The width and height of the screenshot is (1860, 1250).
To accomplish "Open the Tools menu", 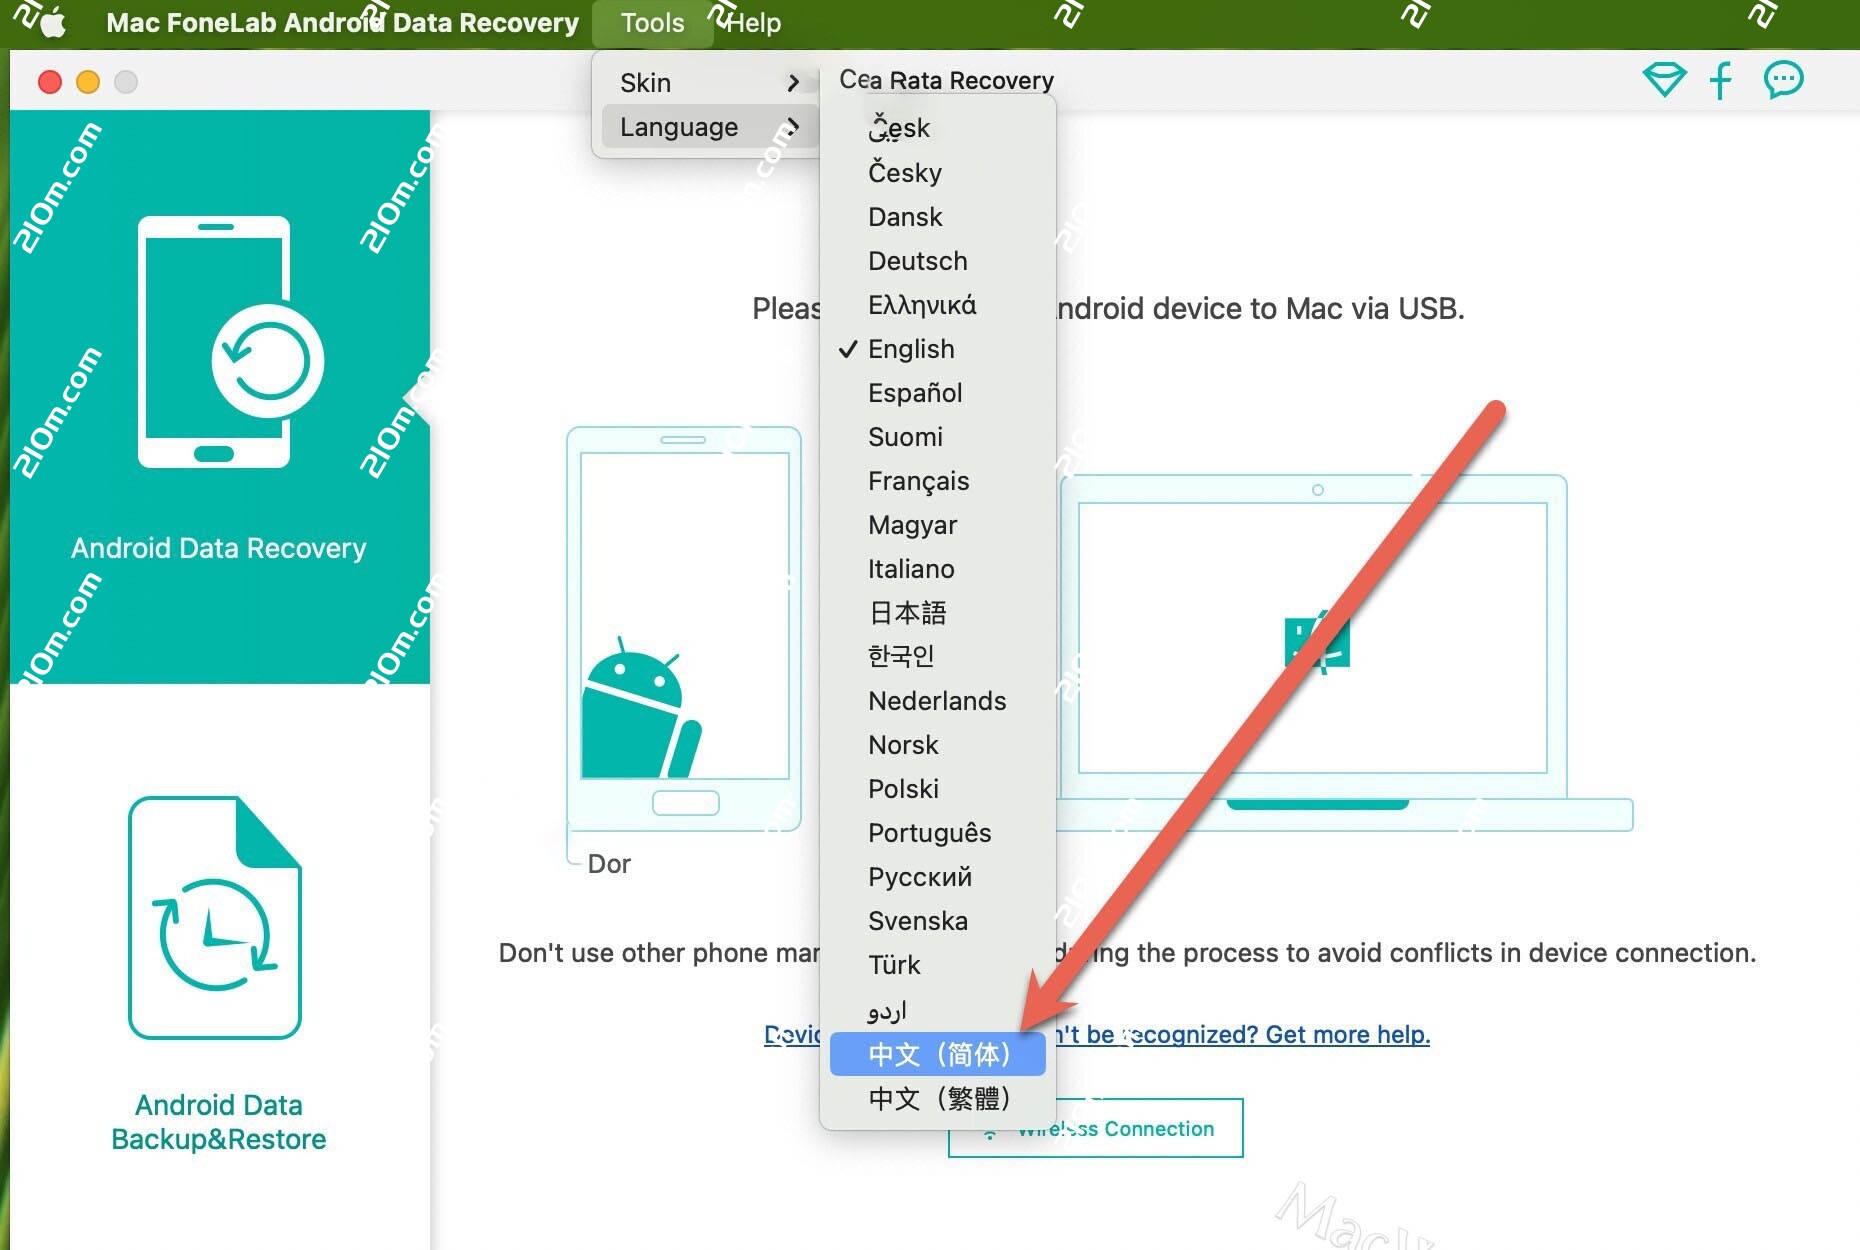I will (652, 21).
